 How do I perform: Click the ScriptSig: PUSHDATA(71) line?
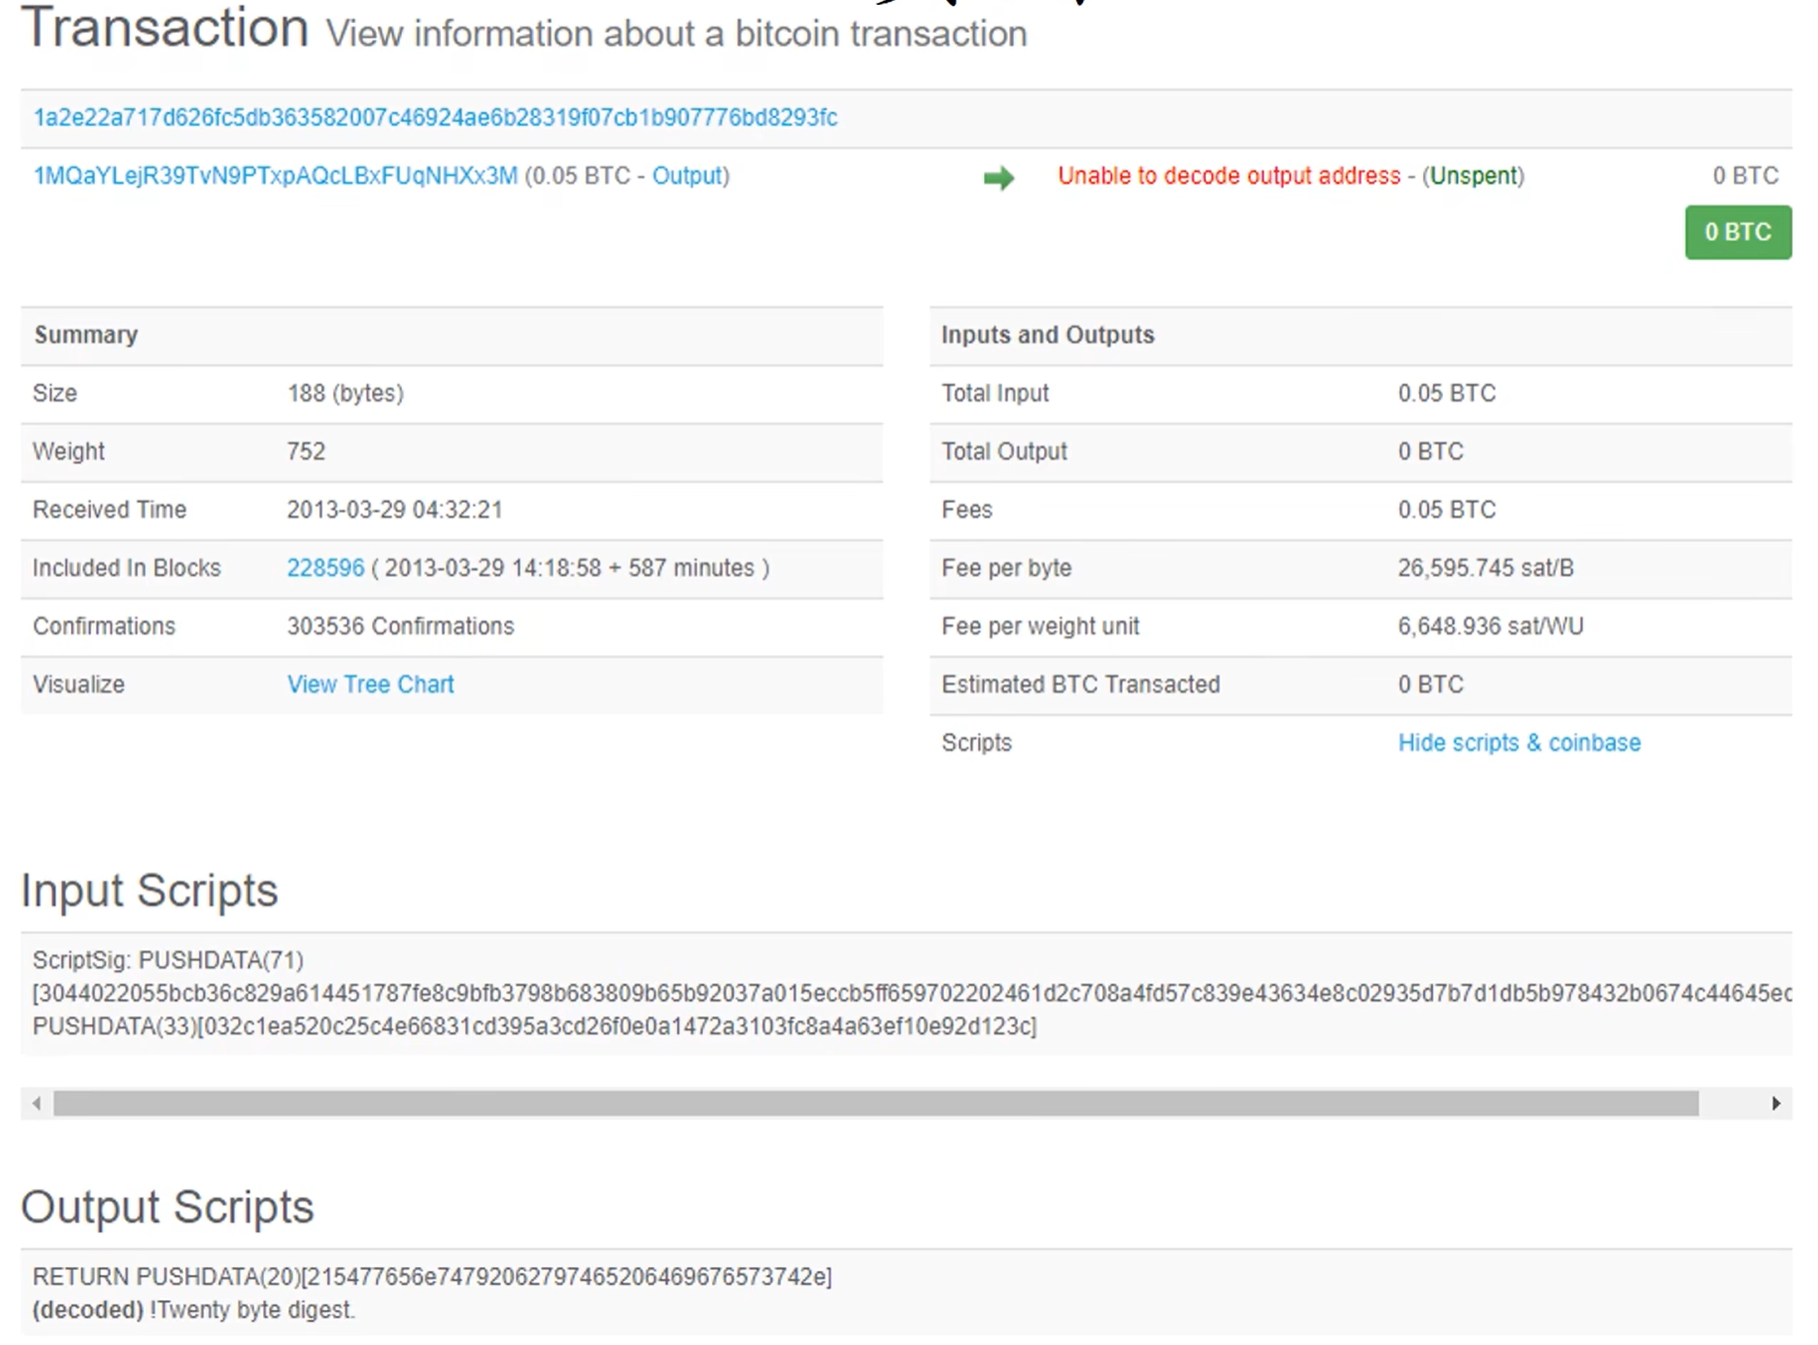(168, 960)
